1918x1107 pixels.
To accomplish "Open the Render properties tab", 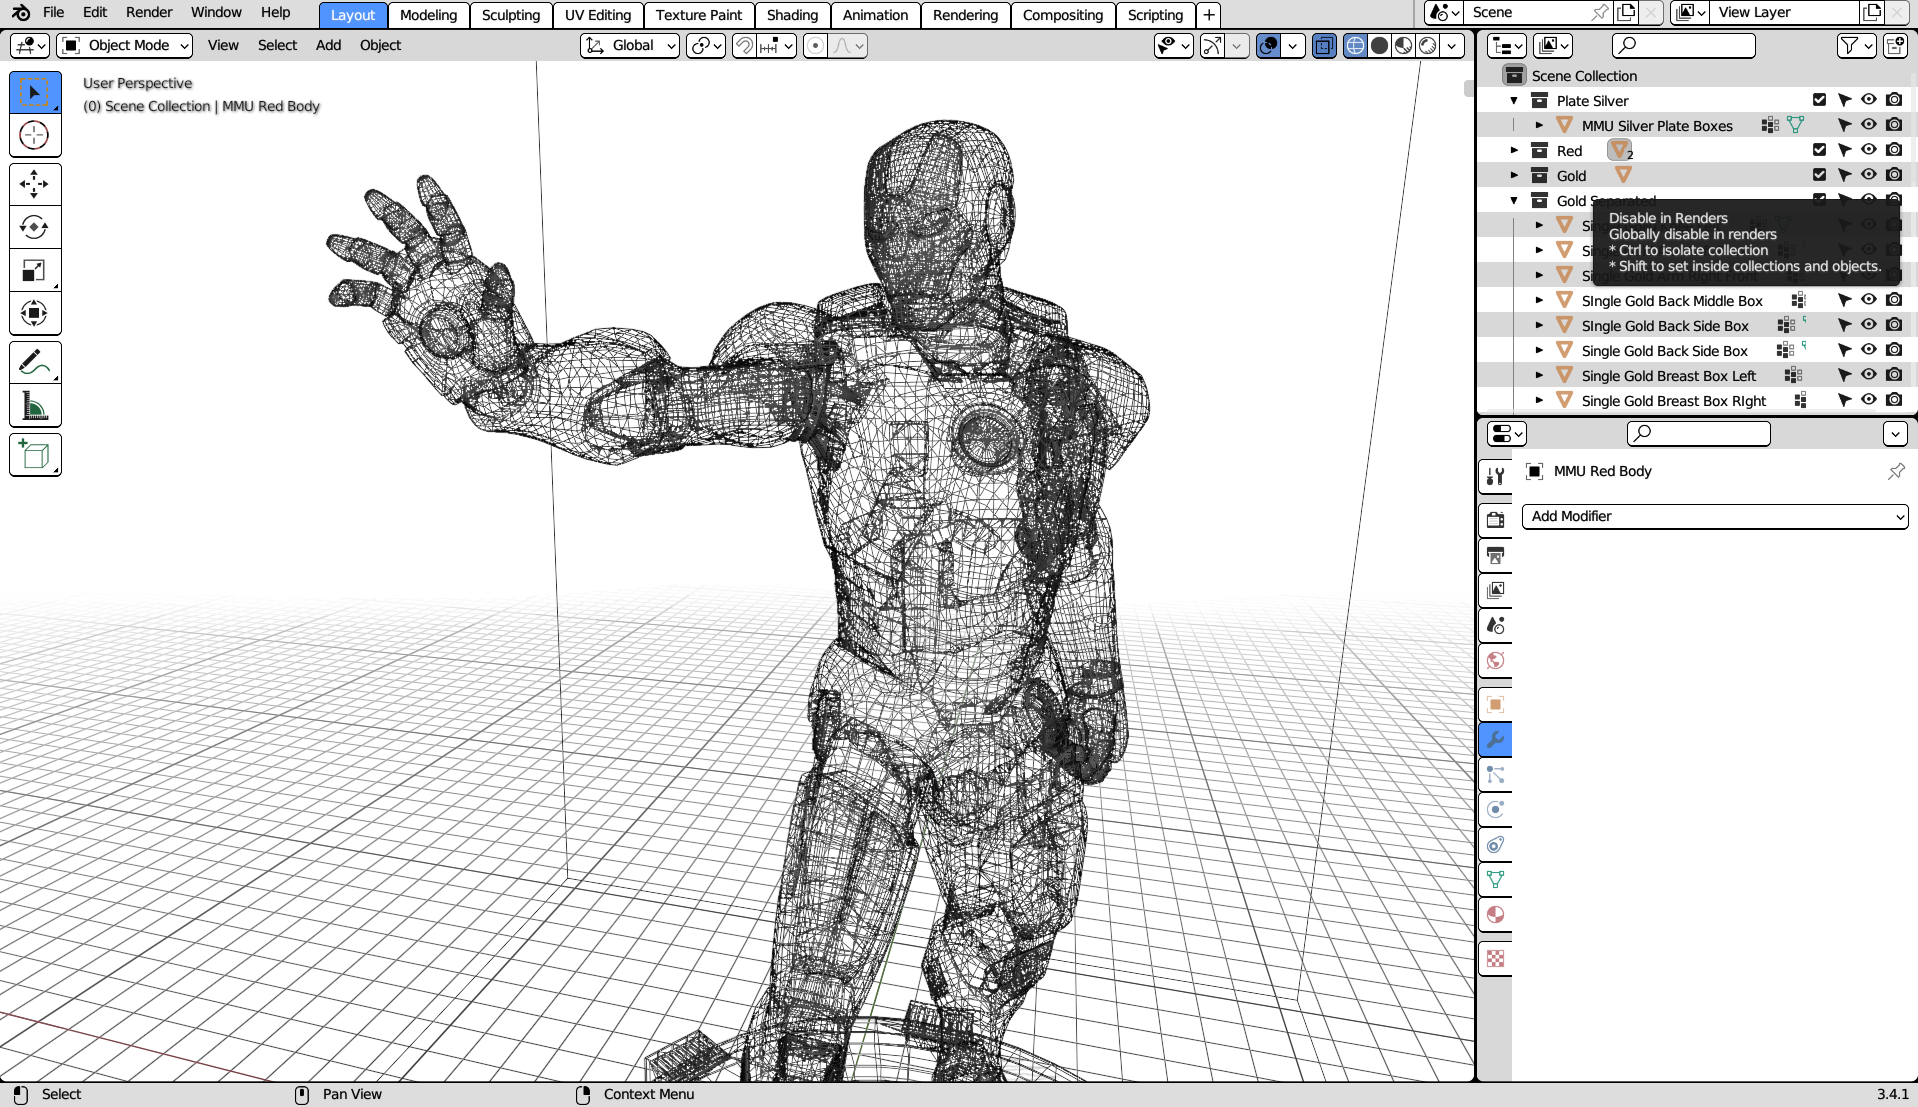I will 1495,520.
